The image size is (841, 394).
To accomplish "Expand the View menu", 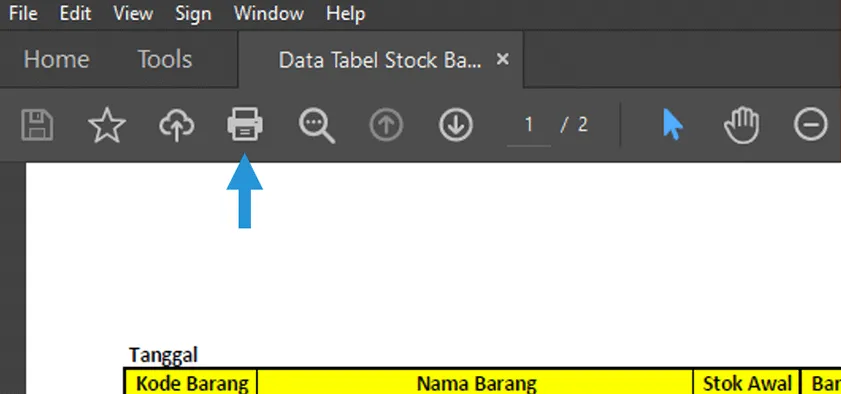I will (x=133, y=13).
